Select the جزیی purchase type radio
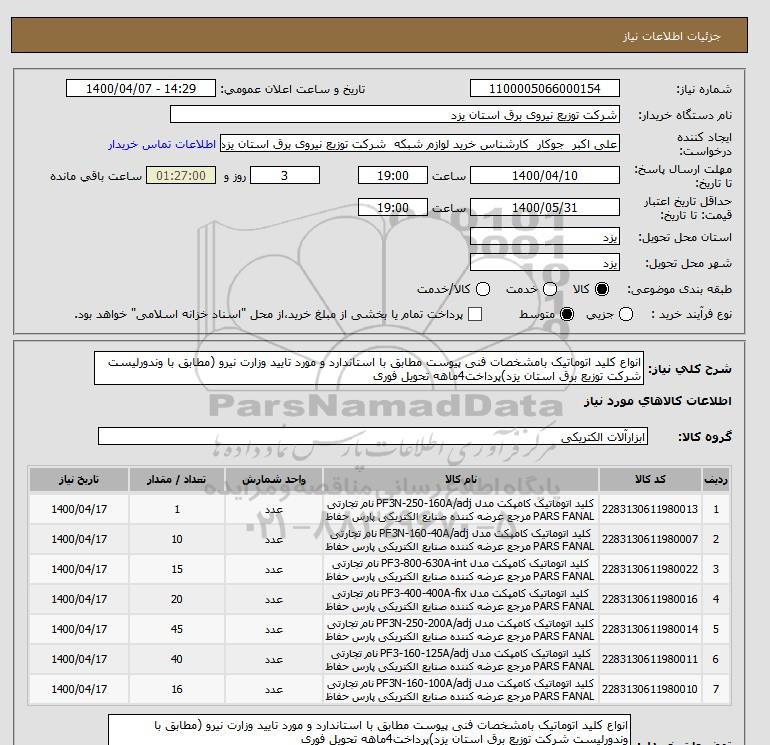Viewport: 770px width, 745px height. pos(626,314)
